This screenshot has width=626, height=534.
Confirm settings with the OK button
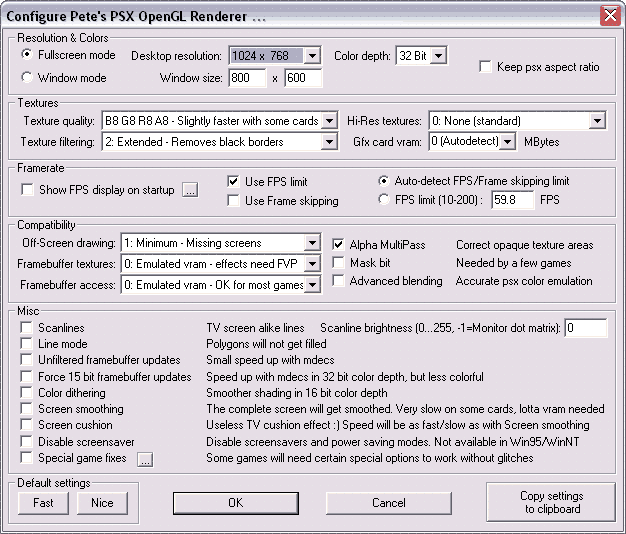pos(236,503)
